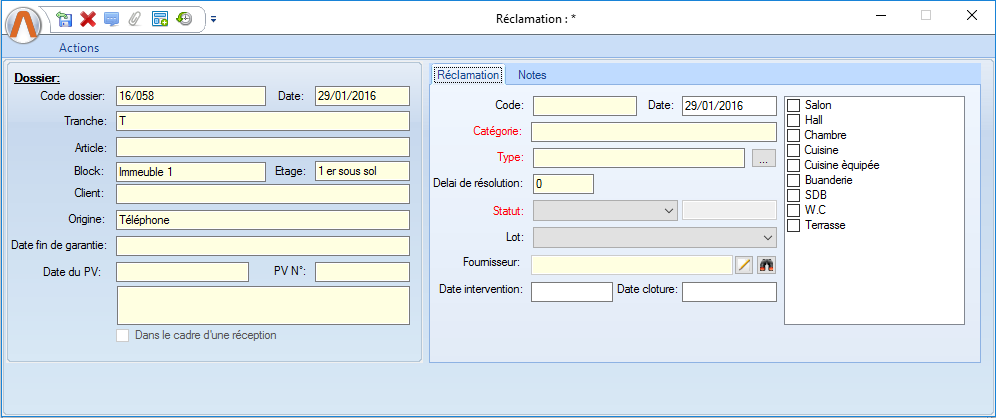Viewport: 996px width, 418px height.
Task: Open the Actions menu
Action: pos(79,47)
